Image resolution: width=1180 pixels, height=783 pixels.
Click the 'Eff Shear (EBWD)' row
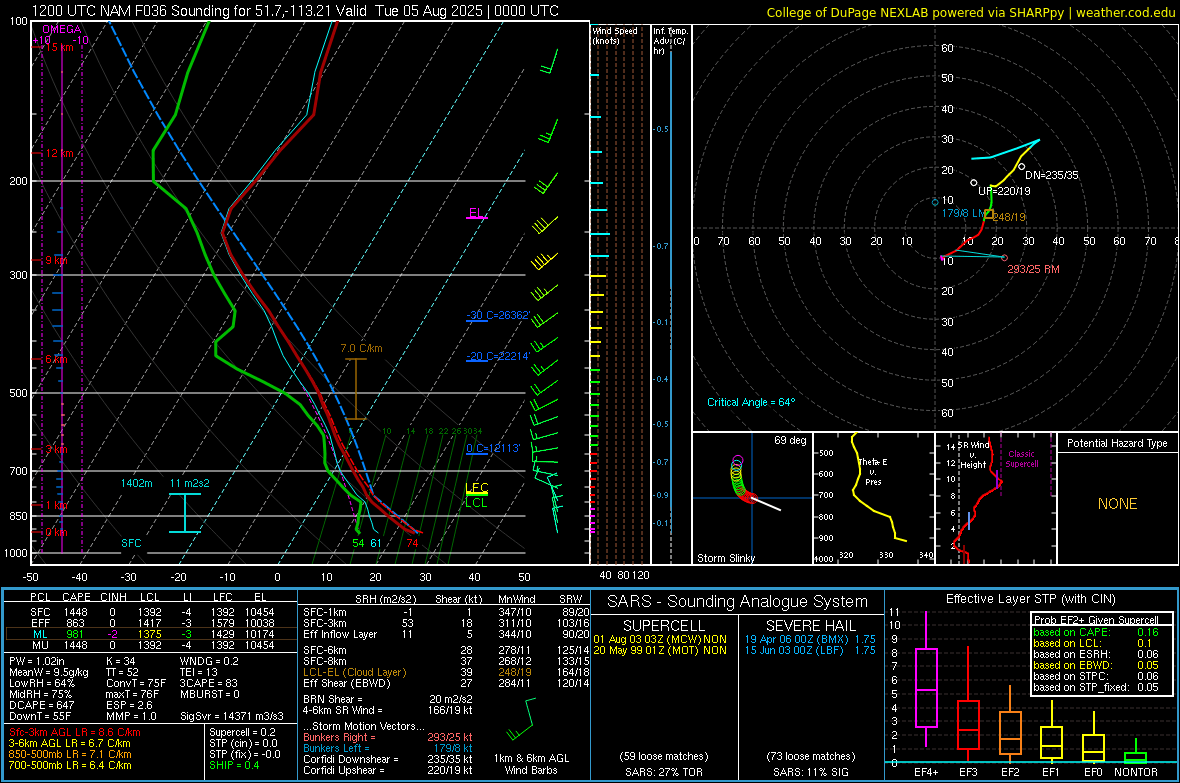(x=446, y=683)
